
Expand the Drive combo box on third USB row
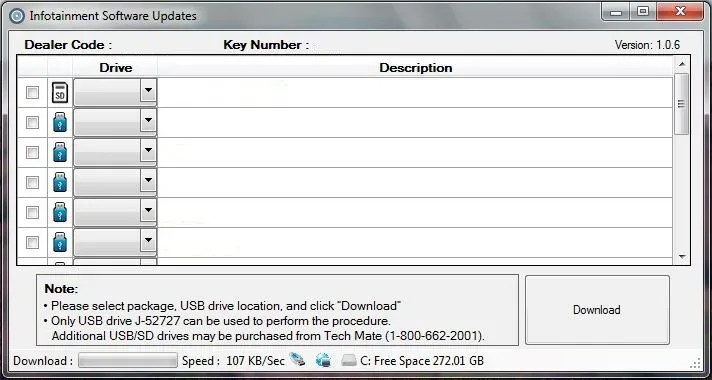coord(148,180)
